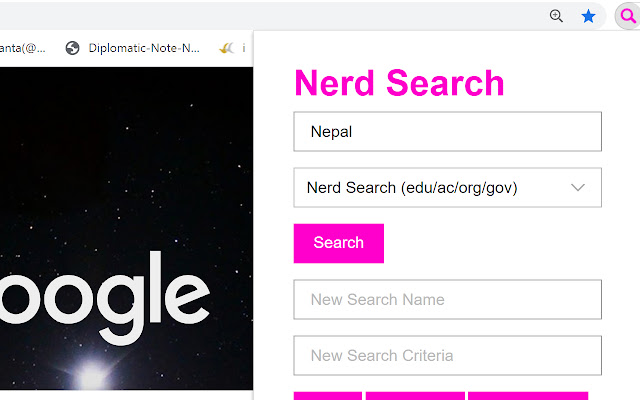Click the blue bookmark star icon
Viewport: 640px width, 400px height.
(x=589, y=16)
